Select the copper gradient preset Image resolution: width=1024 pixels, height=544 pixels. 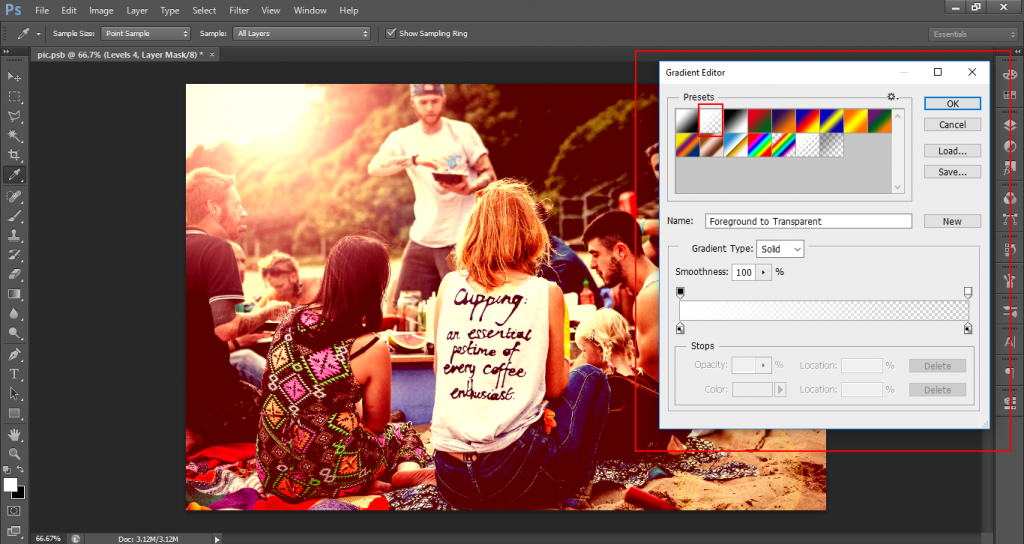tap(711, 145)
